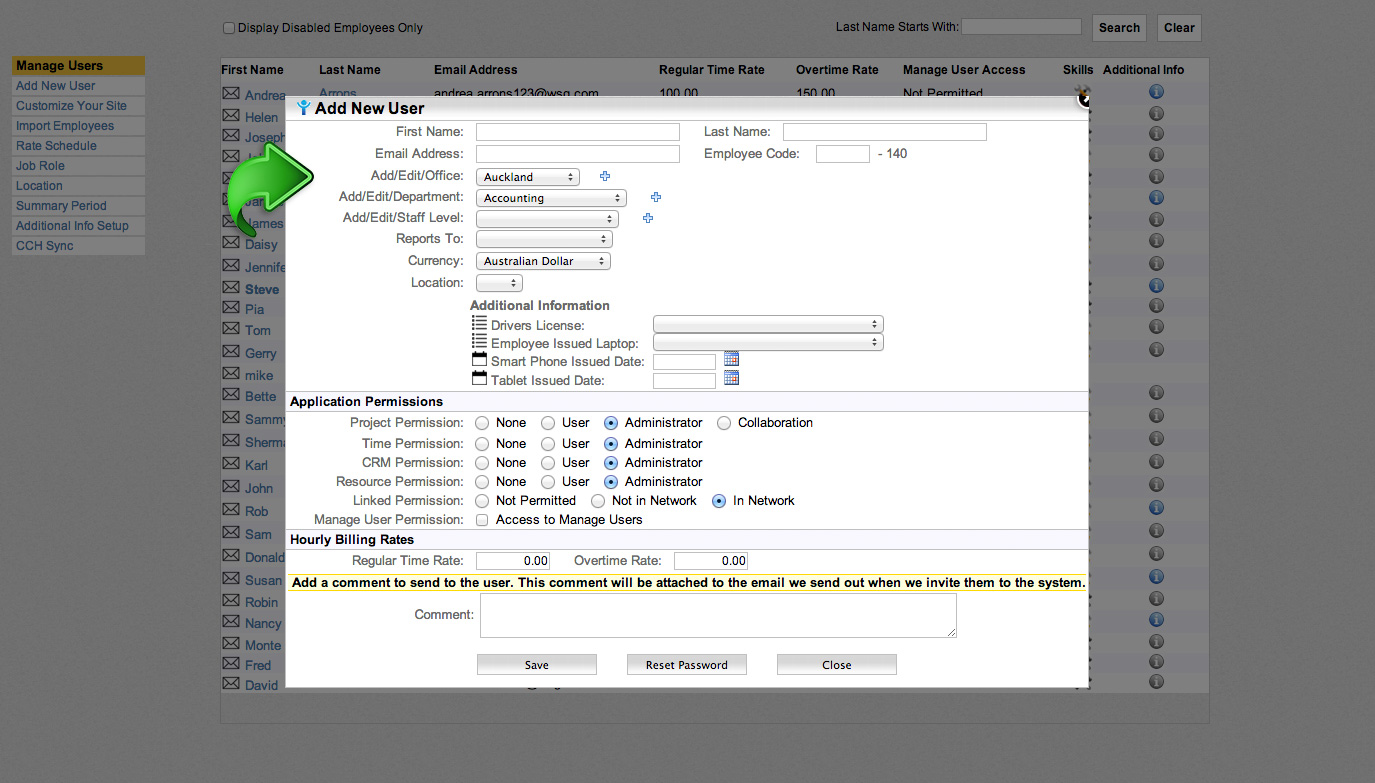Click the envelope icon beside Helen

tap(231, 116)
